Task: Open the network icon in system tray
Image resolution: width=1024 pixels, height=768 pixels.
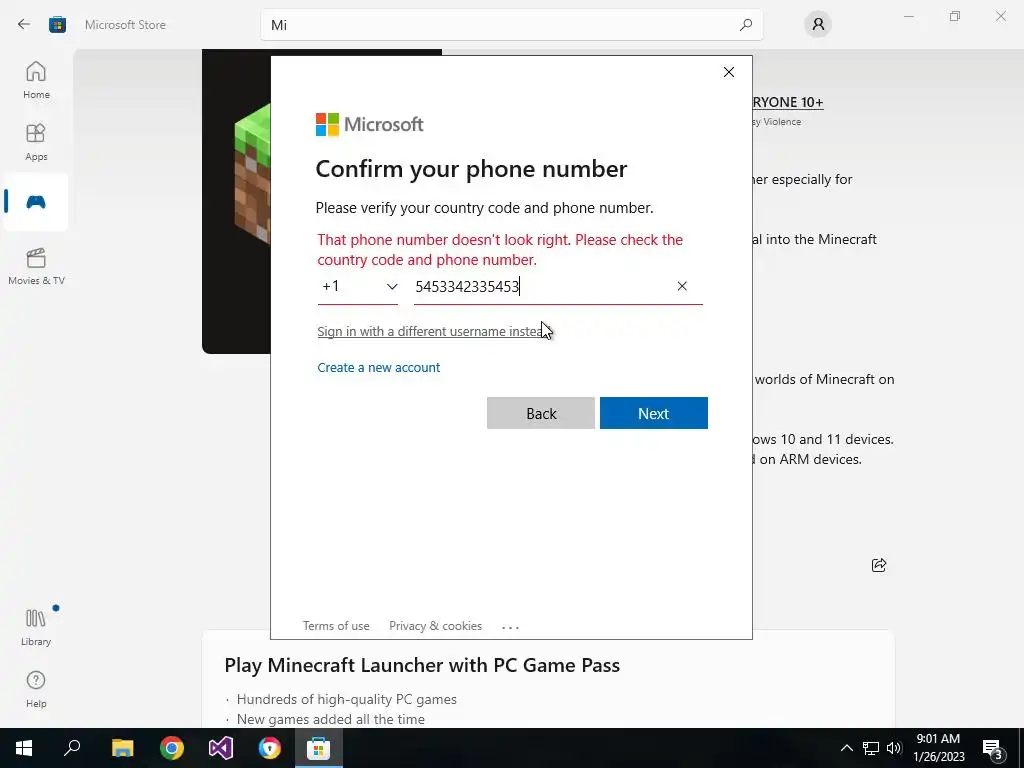Action: tap(871, 748)
